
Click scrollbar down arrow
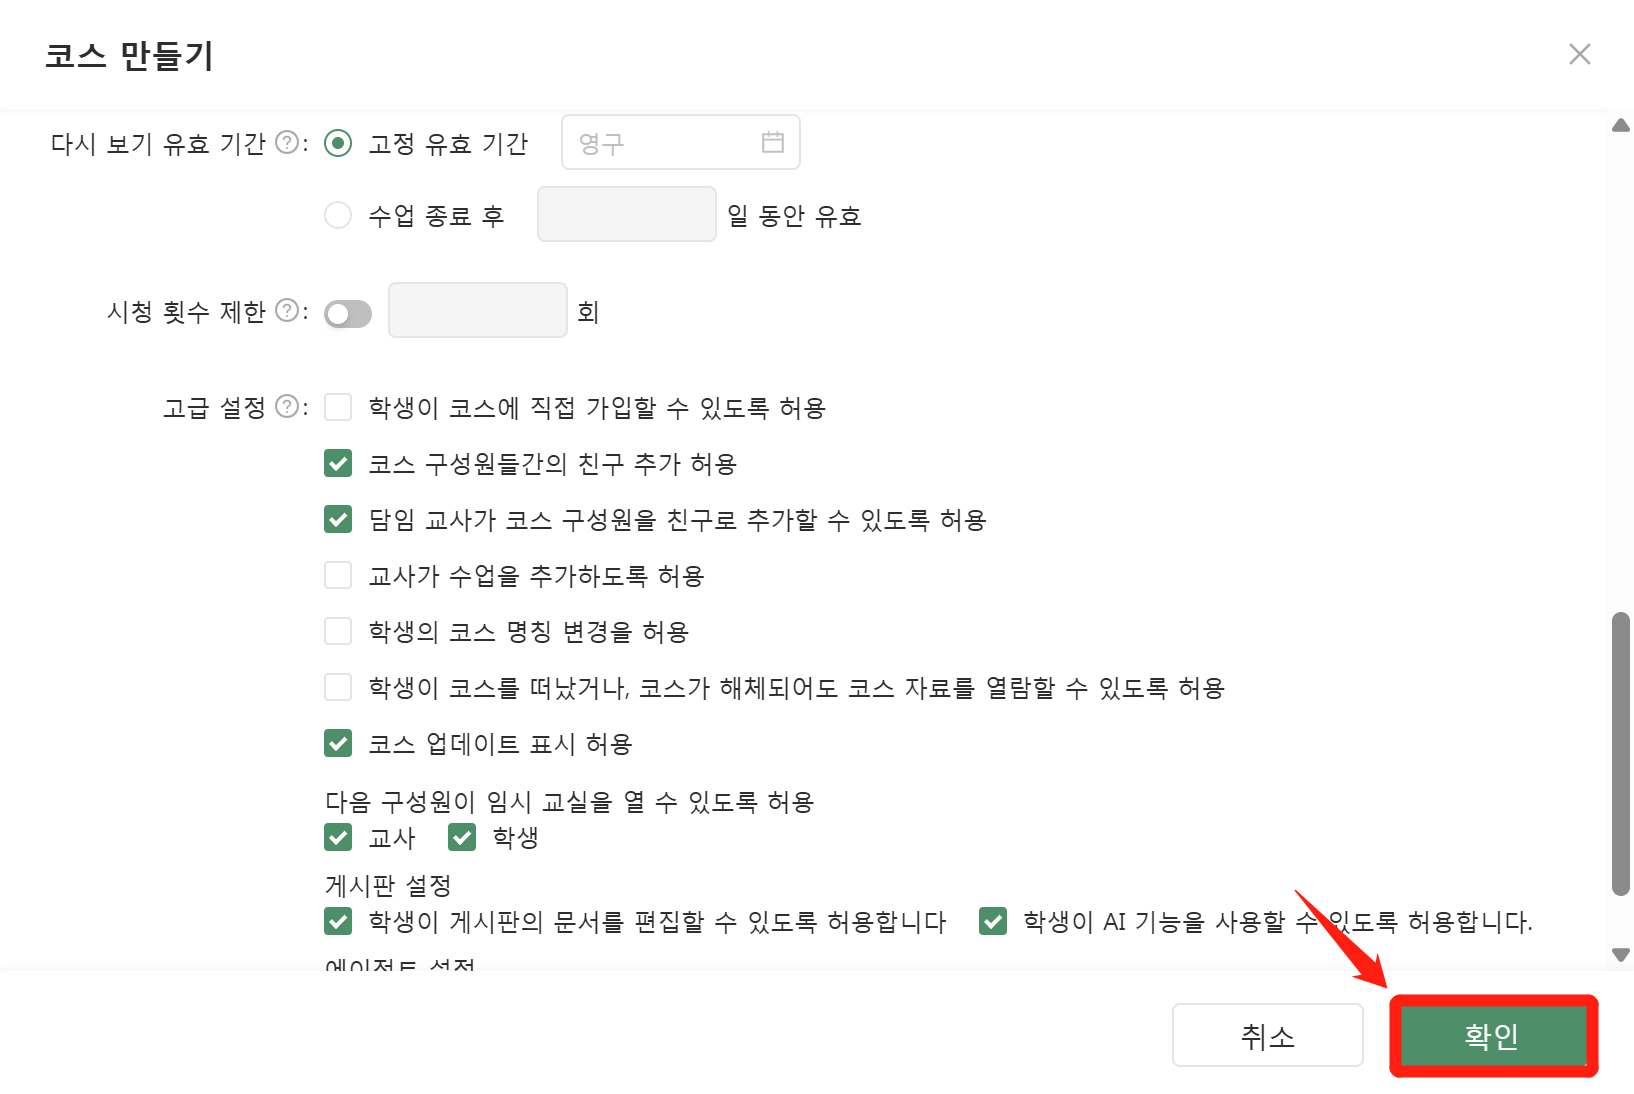pyautogui.click(x=1621, y=955)
